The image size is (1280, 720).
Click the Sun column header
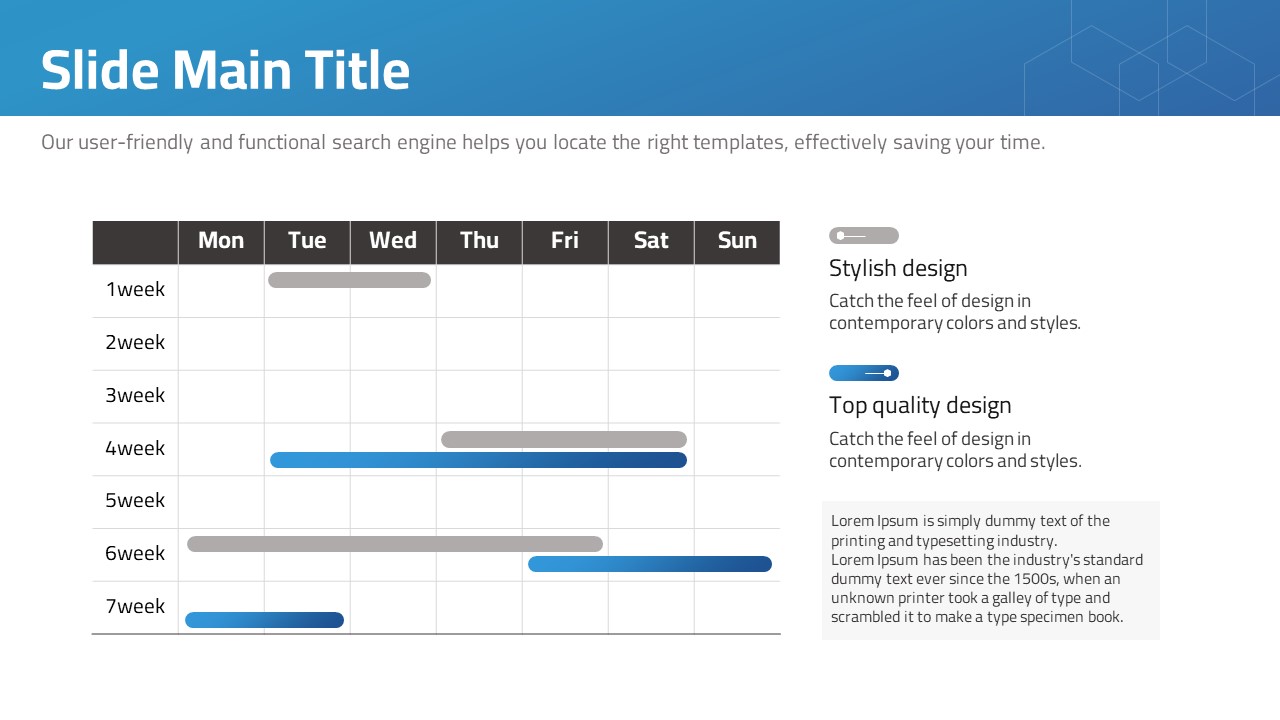pyautogui.click(x=737, y=241)
